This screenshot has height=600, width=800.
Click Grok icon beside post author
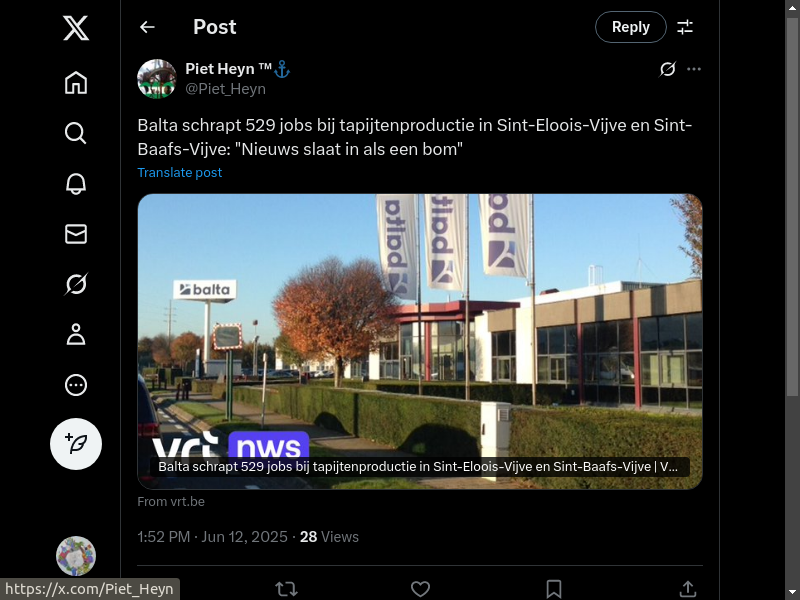click(667, 69)
